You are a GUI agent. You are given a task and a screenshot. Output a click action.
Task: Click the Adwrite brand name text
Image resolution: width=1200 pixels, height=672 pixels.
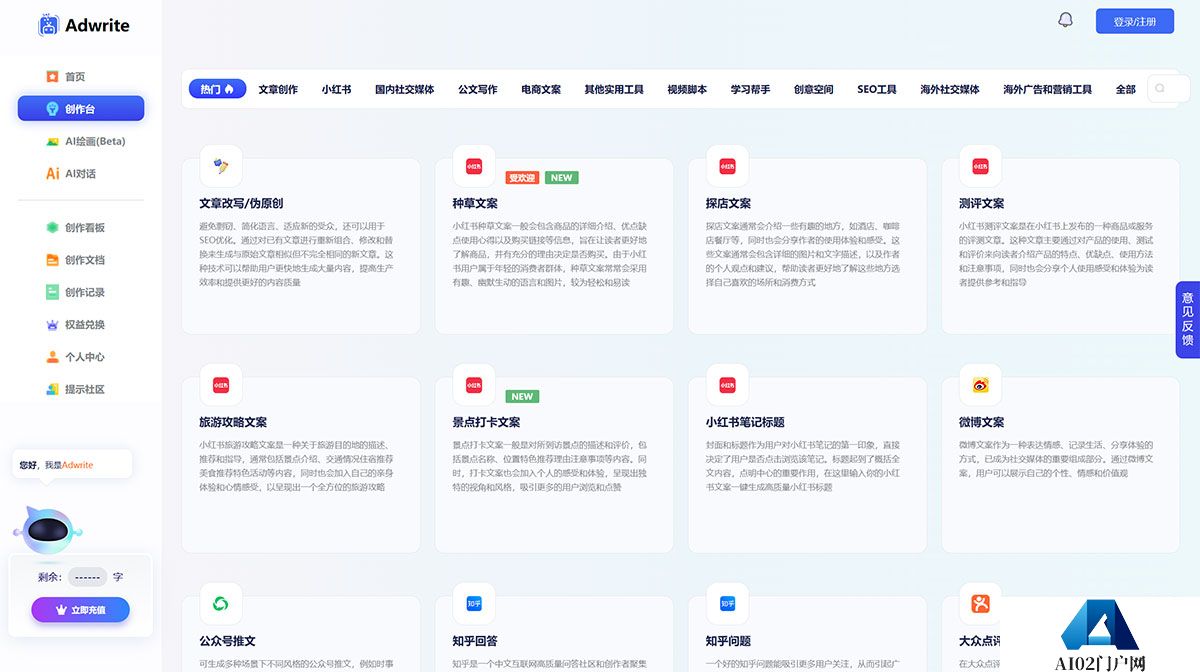click(x=97, y=25)
